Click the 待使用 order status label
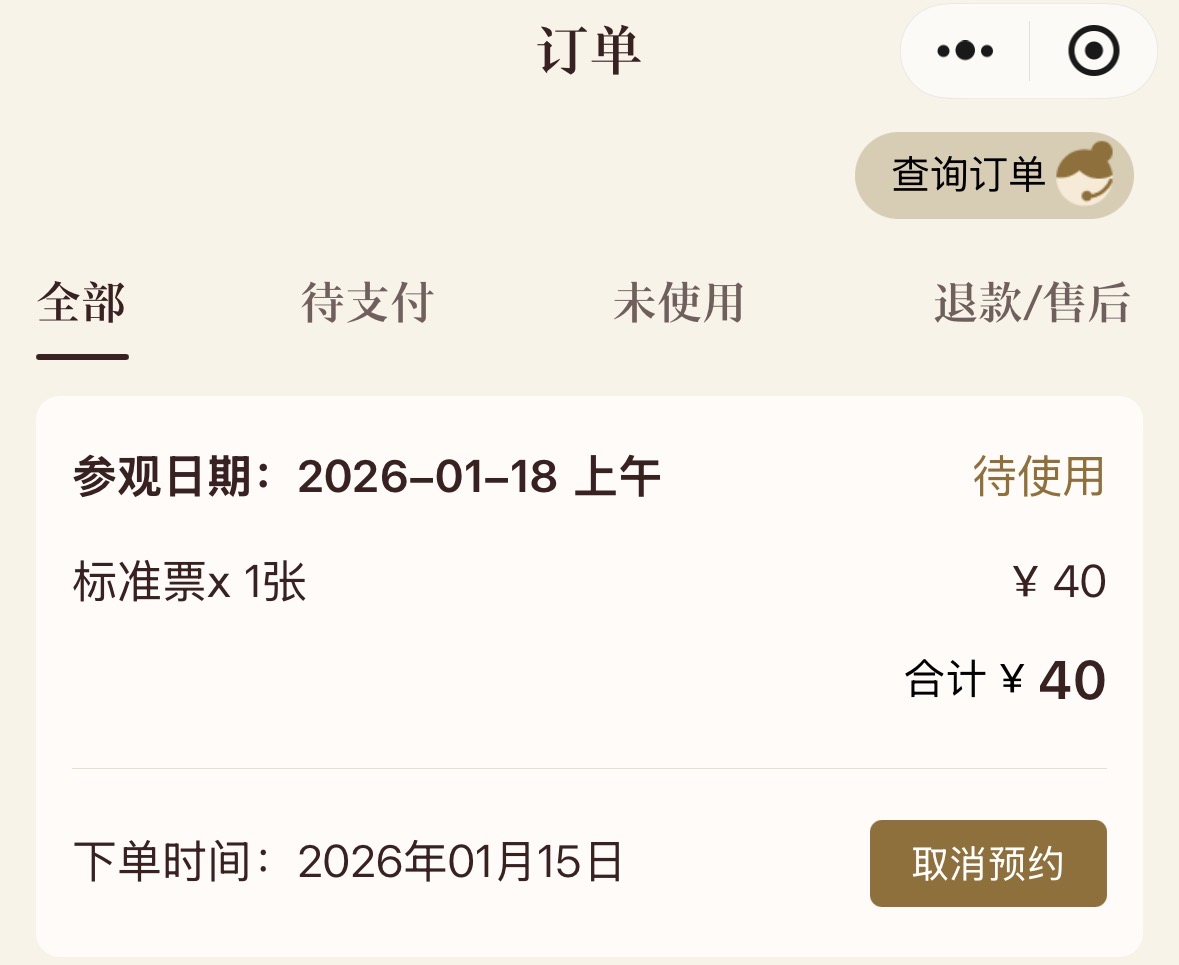Screen dimensions: 1179x965 (x=1039, y=477)
